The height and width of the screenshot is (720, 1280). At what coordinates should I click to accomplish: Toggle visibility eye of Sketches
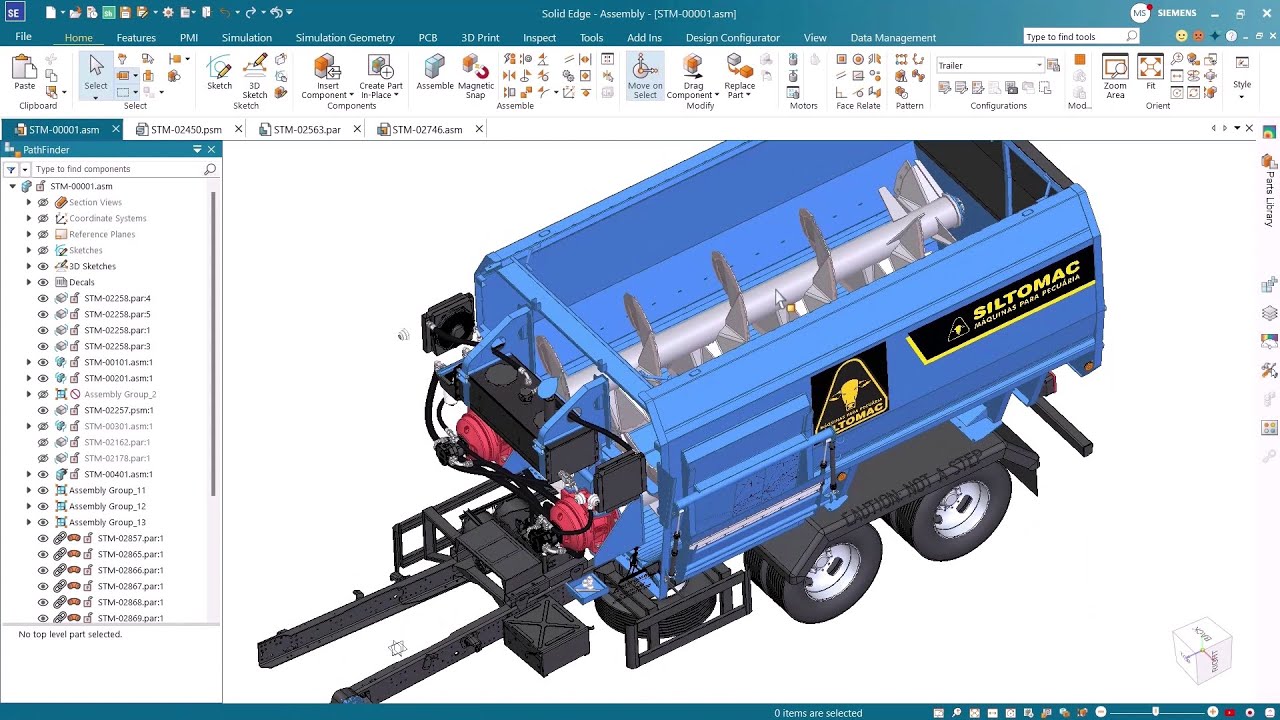coord(43,250)
